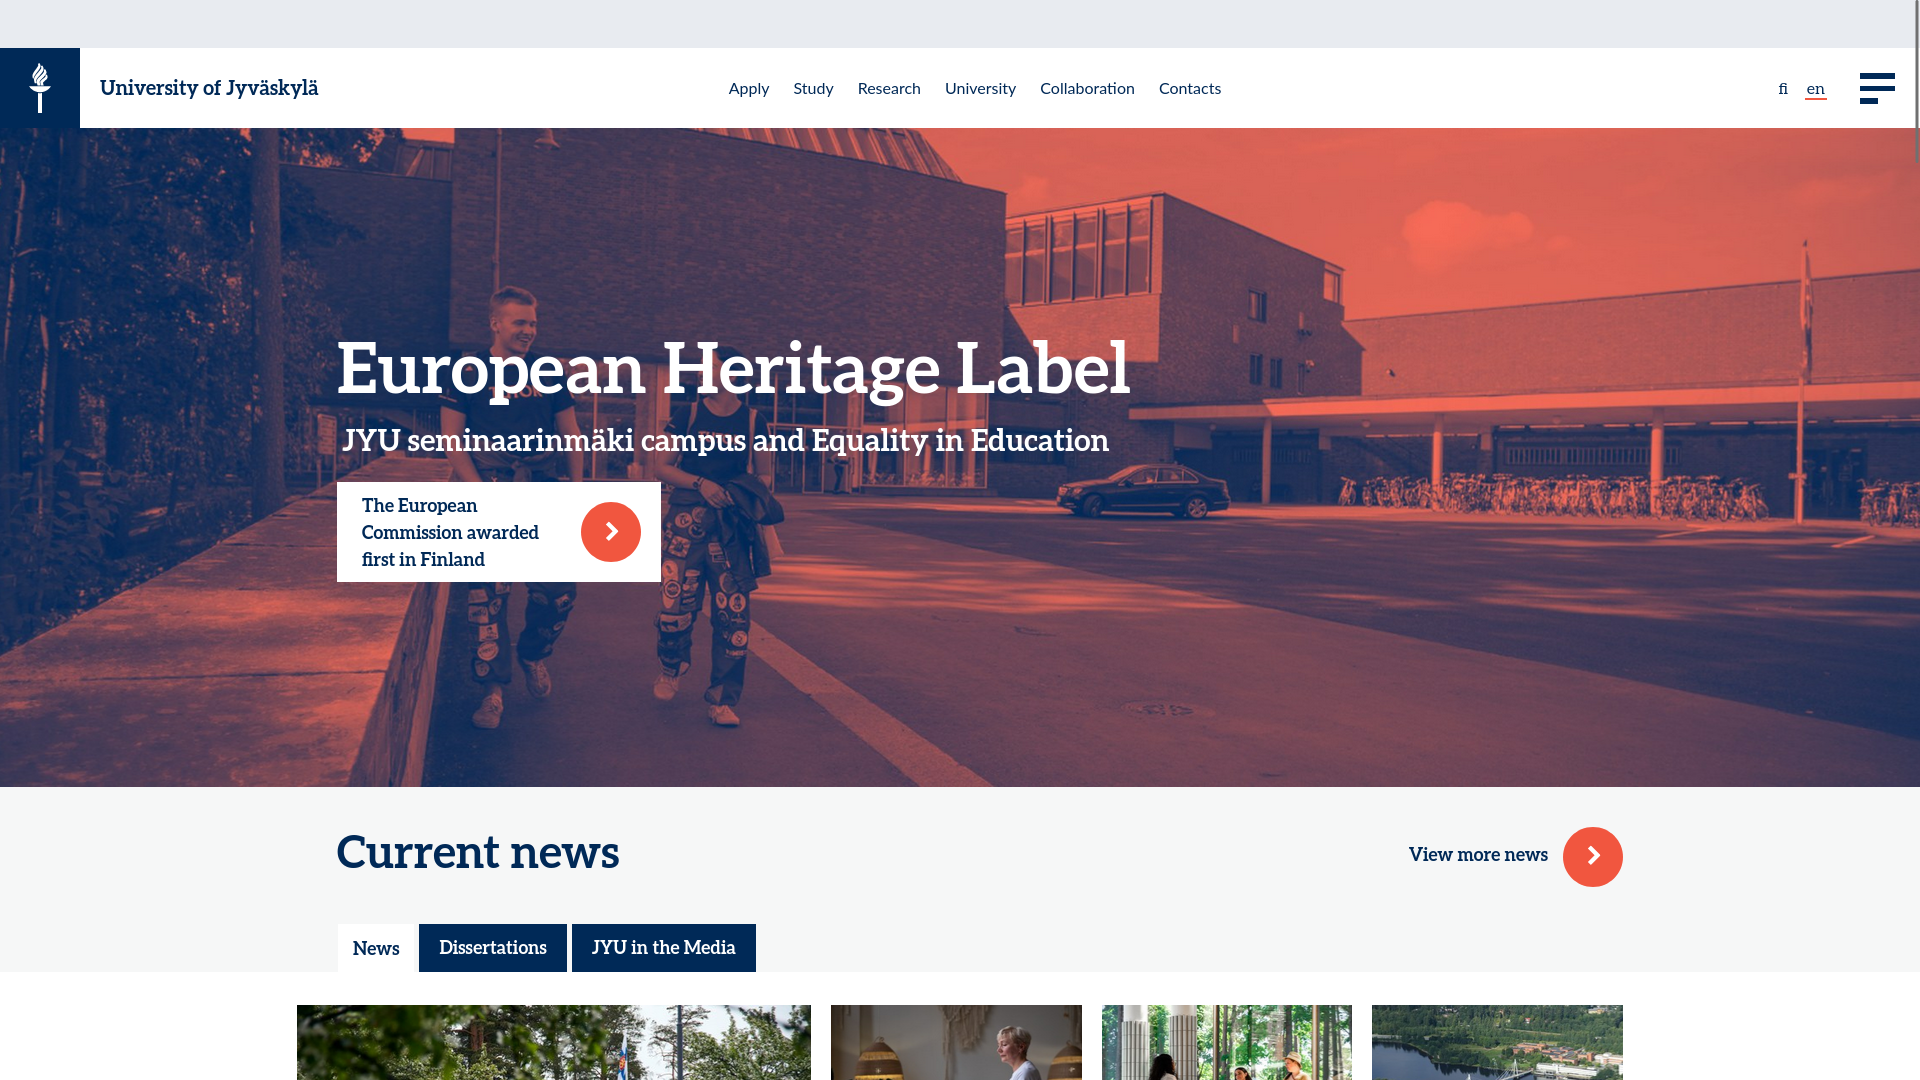
Task: Switch to JYU in the Media tab
Action: pyautogui.click(x=664, y=948)
